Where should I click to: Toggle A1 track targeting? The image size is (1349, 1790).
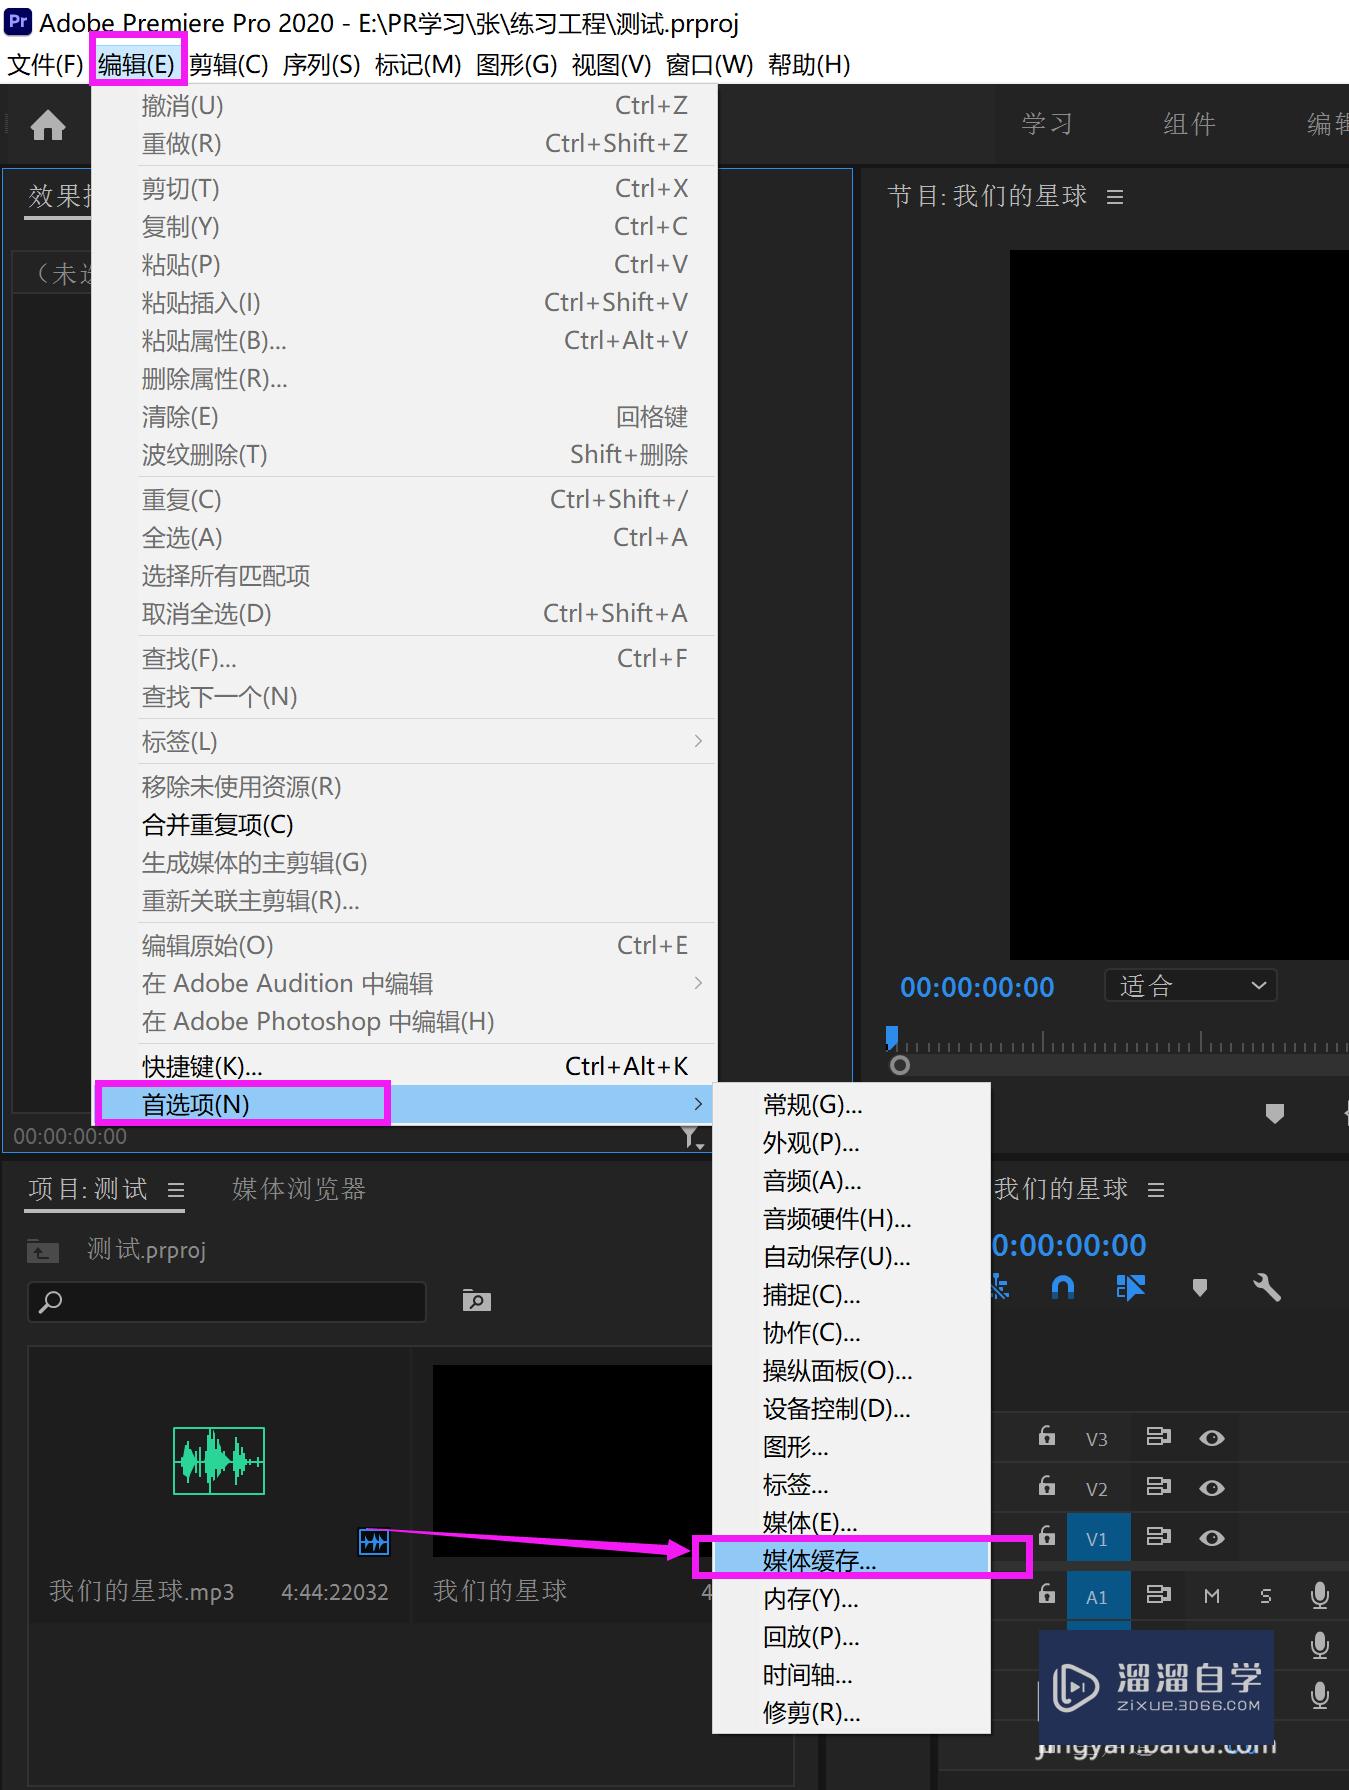click(1097, 1597)
